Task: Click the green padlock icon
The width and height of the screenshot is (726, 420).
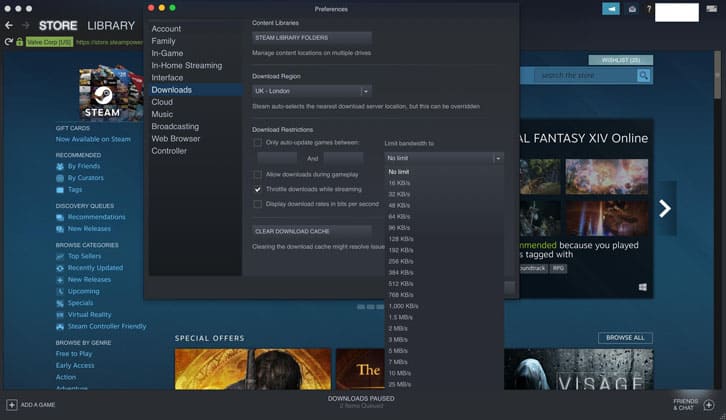Action: (x=19, y=42)
